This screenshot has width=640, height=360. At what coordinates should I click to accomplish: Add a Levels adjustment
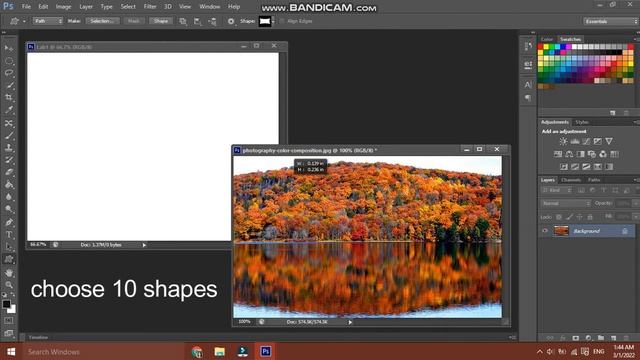[575, 141]
